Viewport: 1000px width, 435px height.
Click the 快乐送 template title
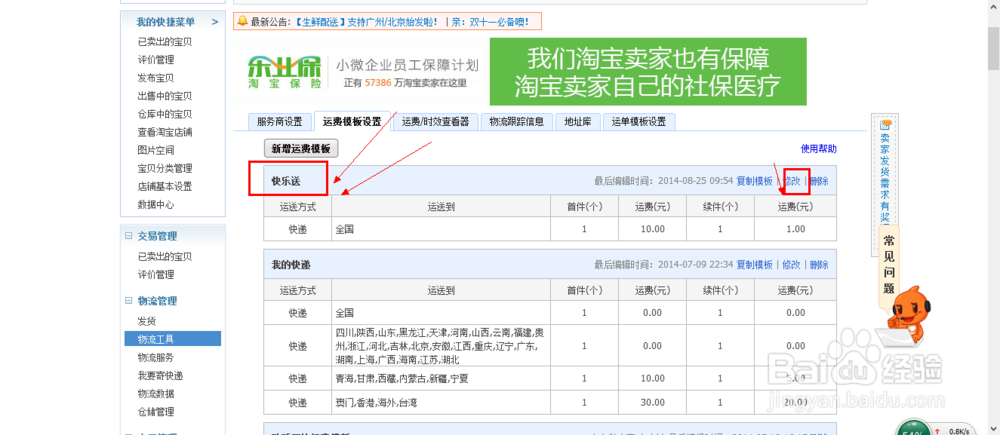point(286,182)
